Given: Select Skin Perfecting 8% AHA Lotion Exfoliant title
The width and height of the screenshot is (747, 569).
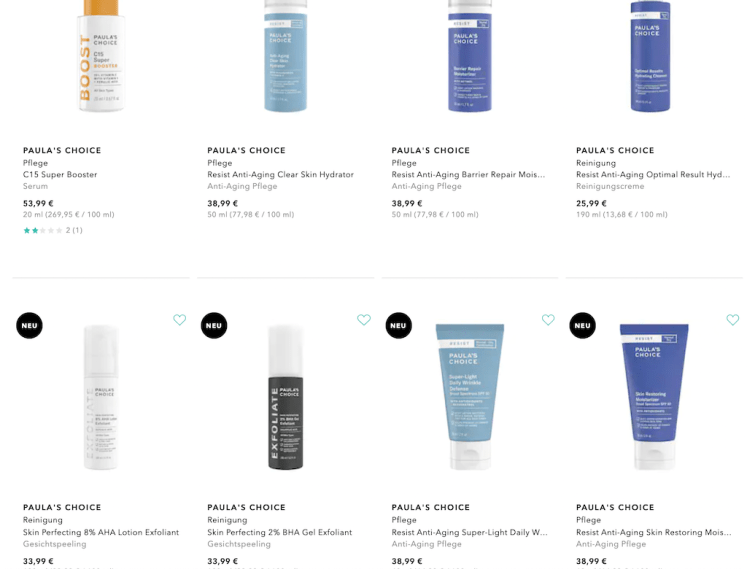Looking at the screenshot, I should pos(101,532).
